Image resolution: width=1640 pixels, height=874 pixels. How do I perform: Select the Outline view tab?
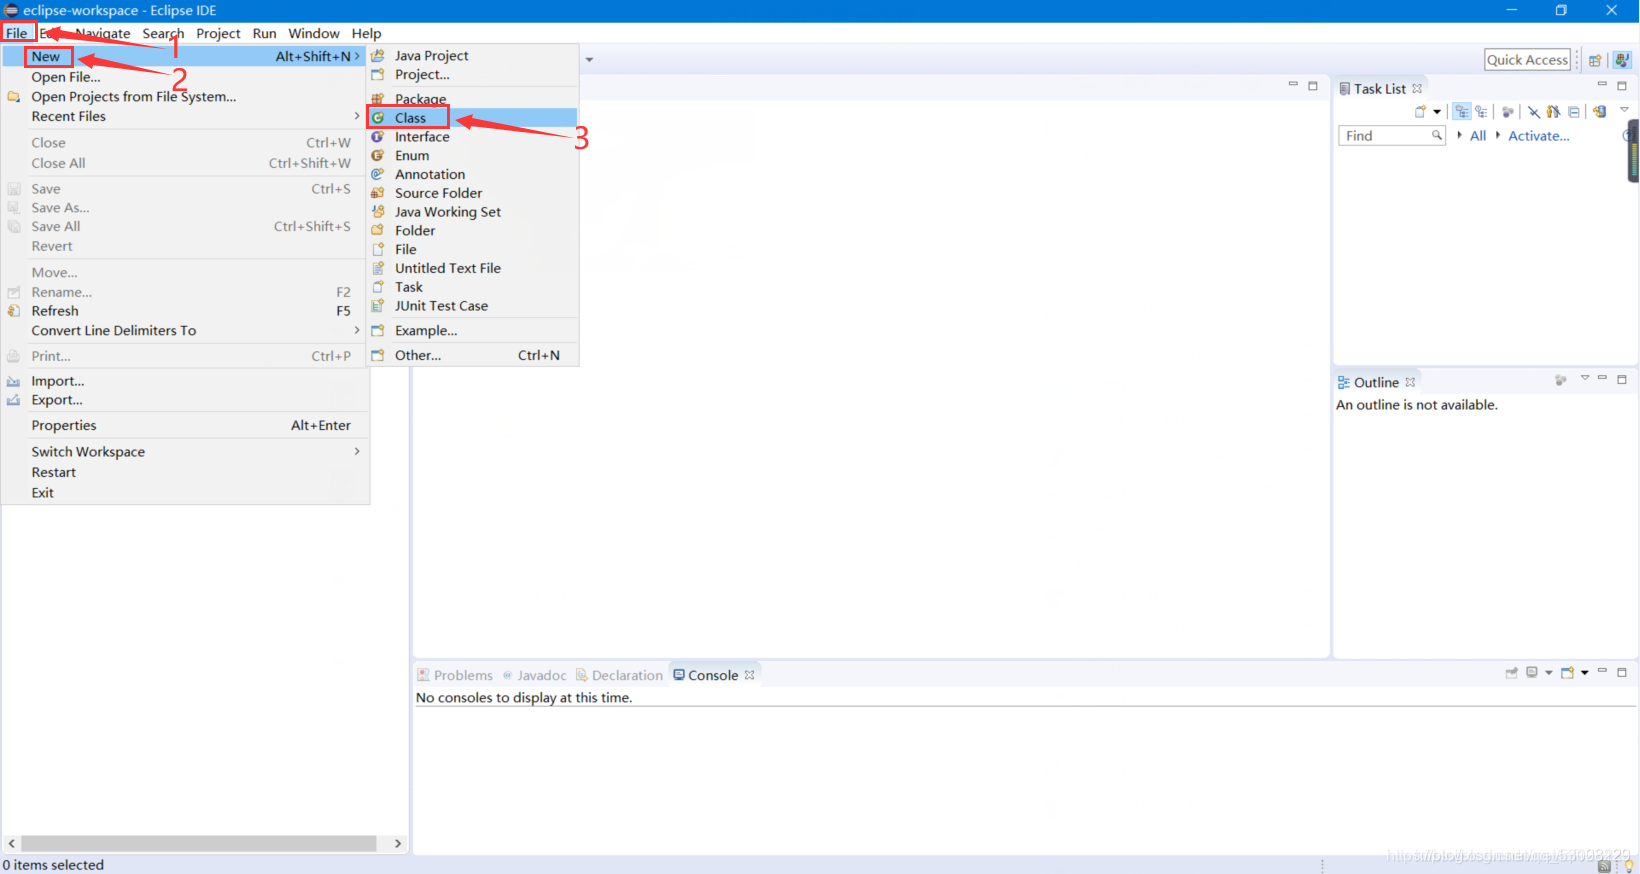pyautogui.click(x=1376, y=382)
